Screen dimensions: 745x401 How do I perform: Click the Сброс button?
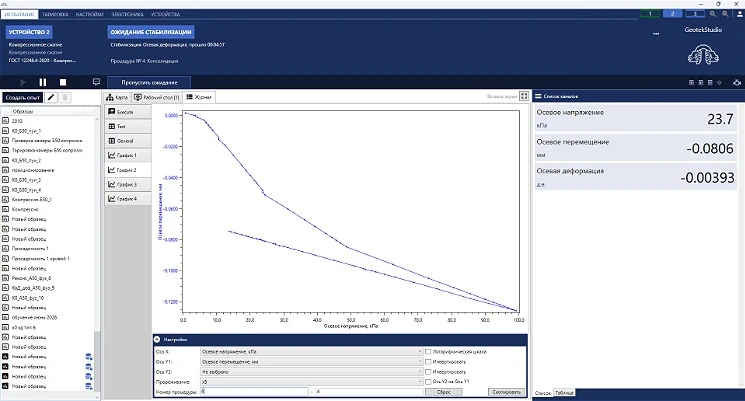[x=443, y=392]
